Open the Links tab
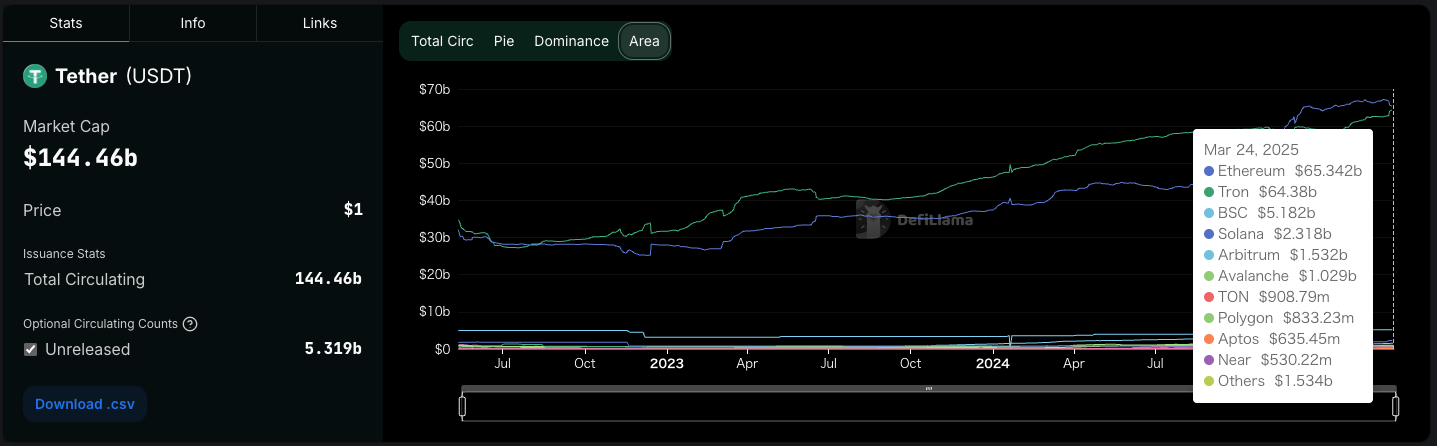 [320, 23]
